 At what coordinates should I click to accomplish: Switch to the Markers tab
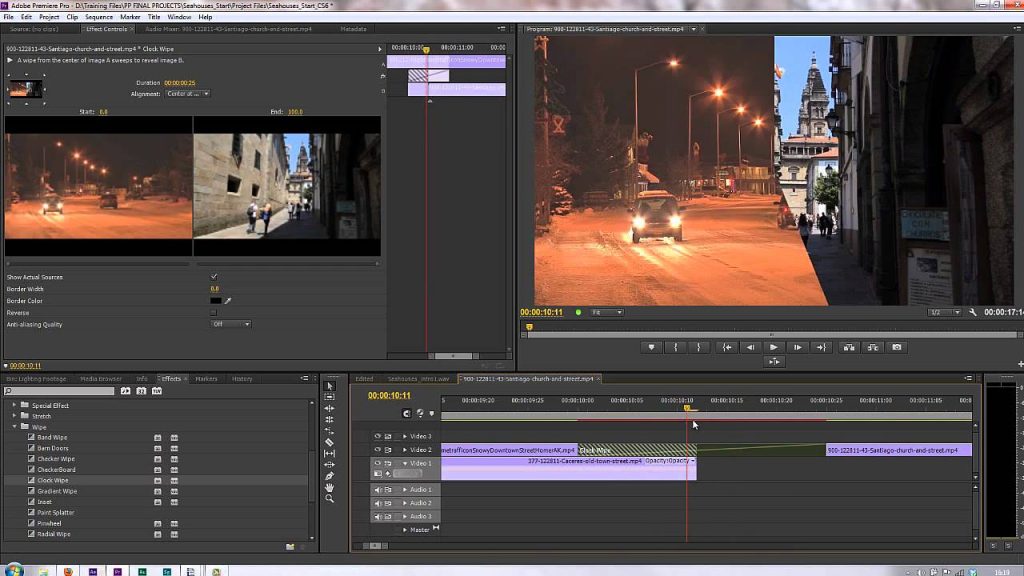[x=206, y=379]
